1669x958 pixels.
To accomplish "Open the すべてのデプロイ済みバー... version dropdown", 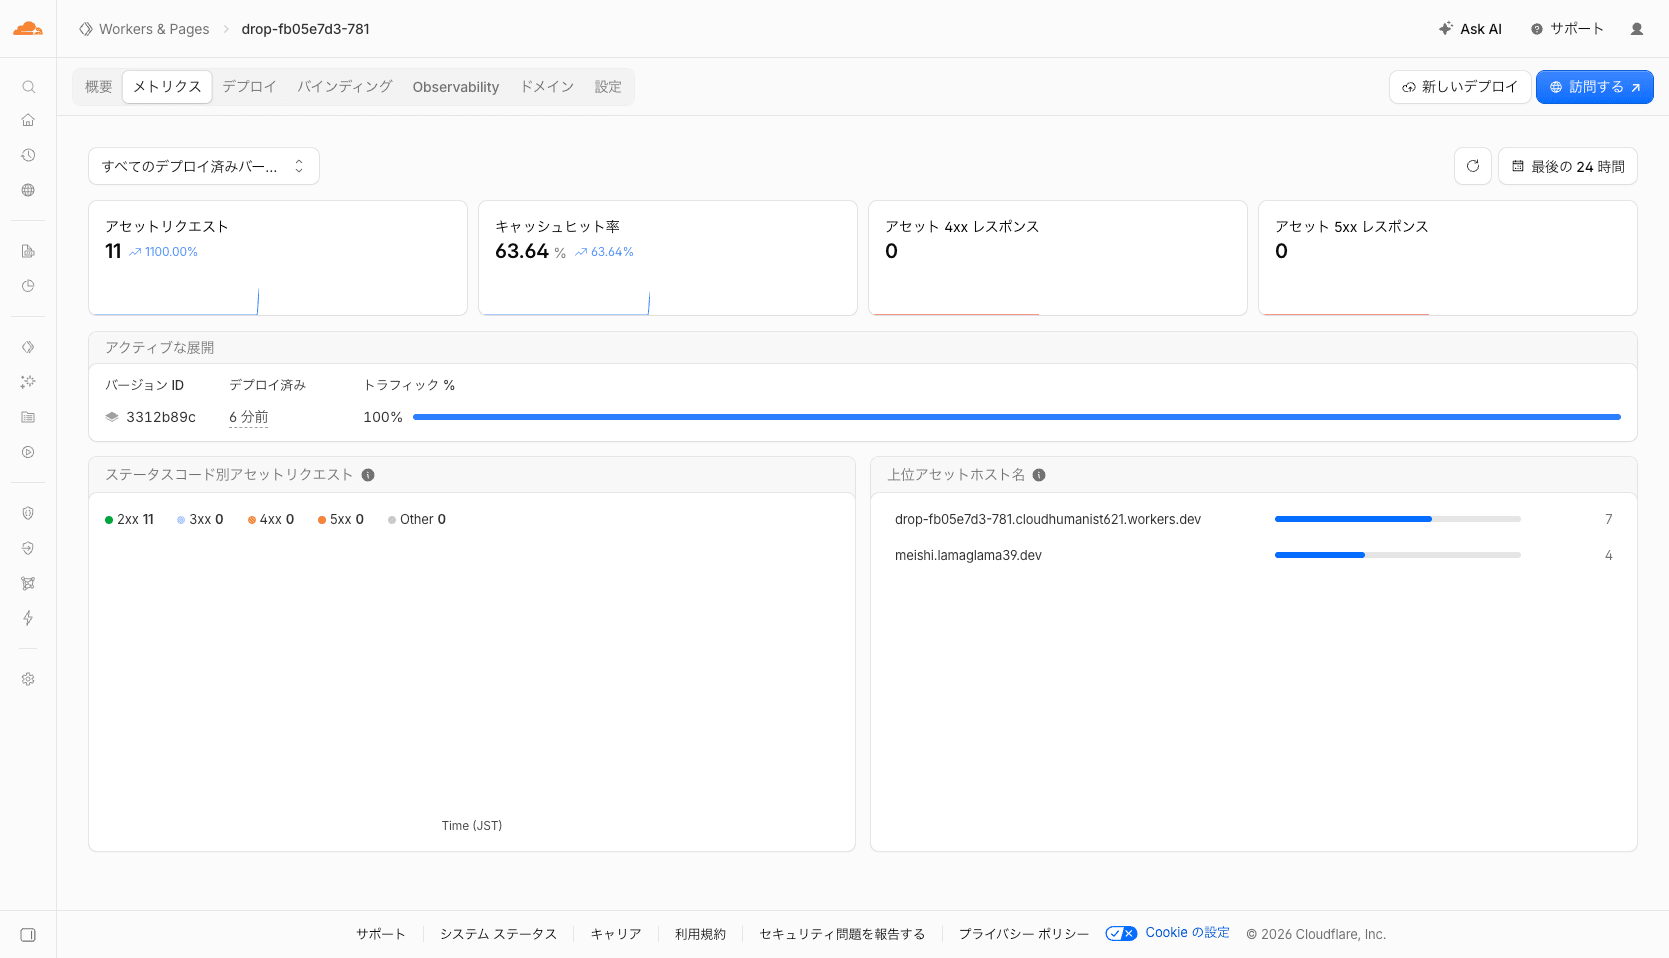I will (x=204, y=166).
